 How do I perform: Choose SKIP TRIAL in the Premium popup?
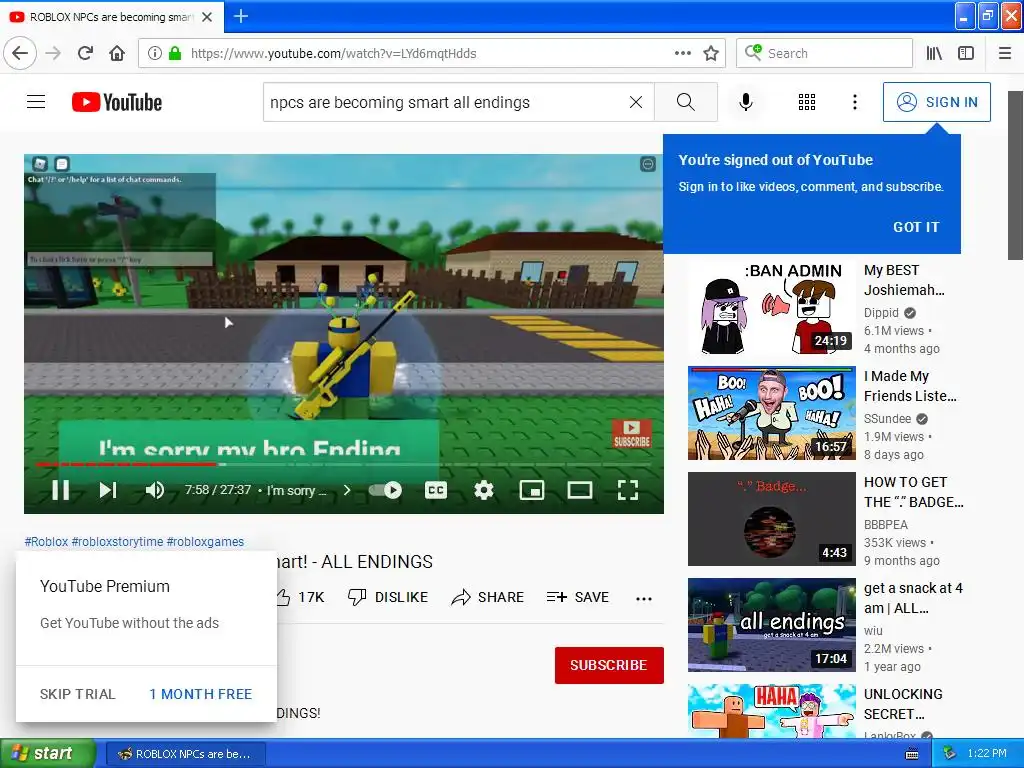point(77,694)
